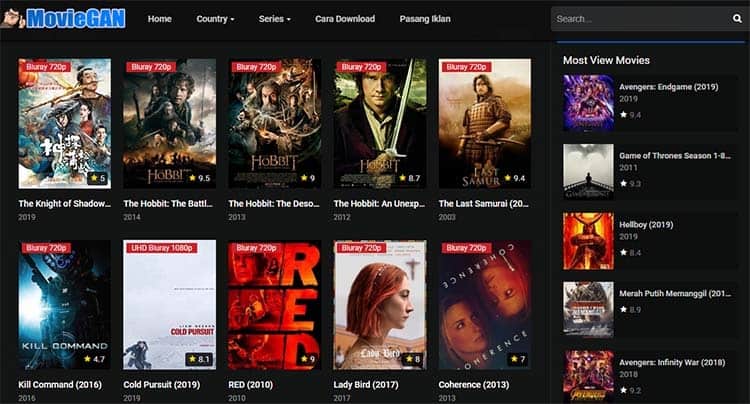Screen dimensions: 750x404
Task: Open Avengers: Endgame sidebar thumbnail
Action: 588,103
